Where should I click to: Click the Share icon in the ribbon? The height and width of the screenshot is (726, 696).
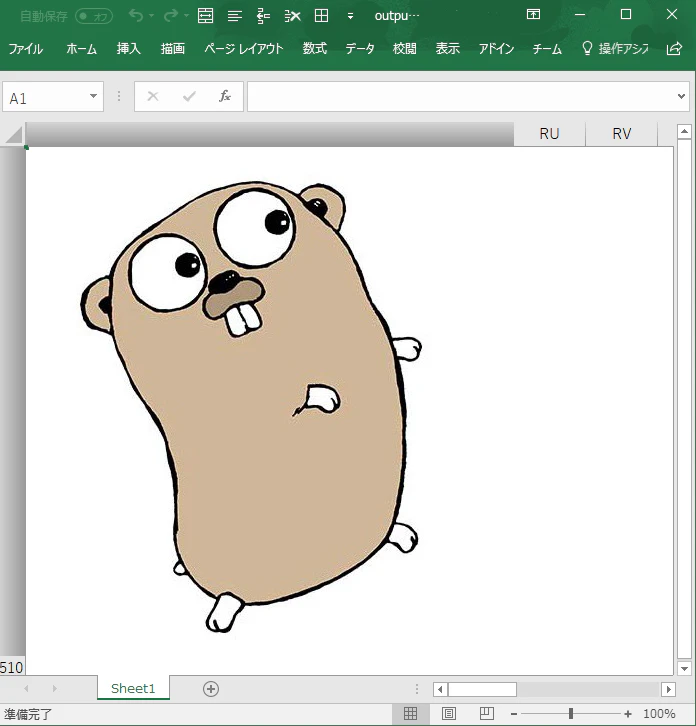pos(674,48)
